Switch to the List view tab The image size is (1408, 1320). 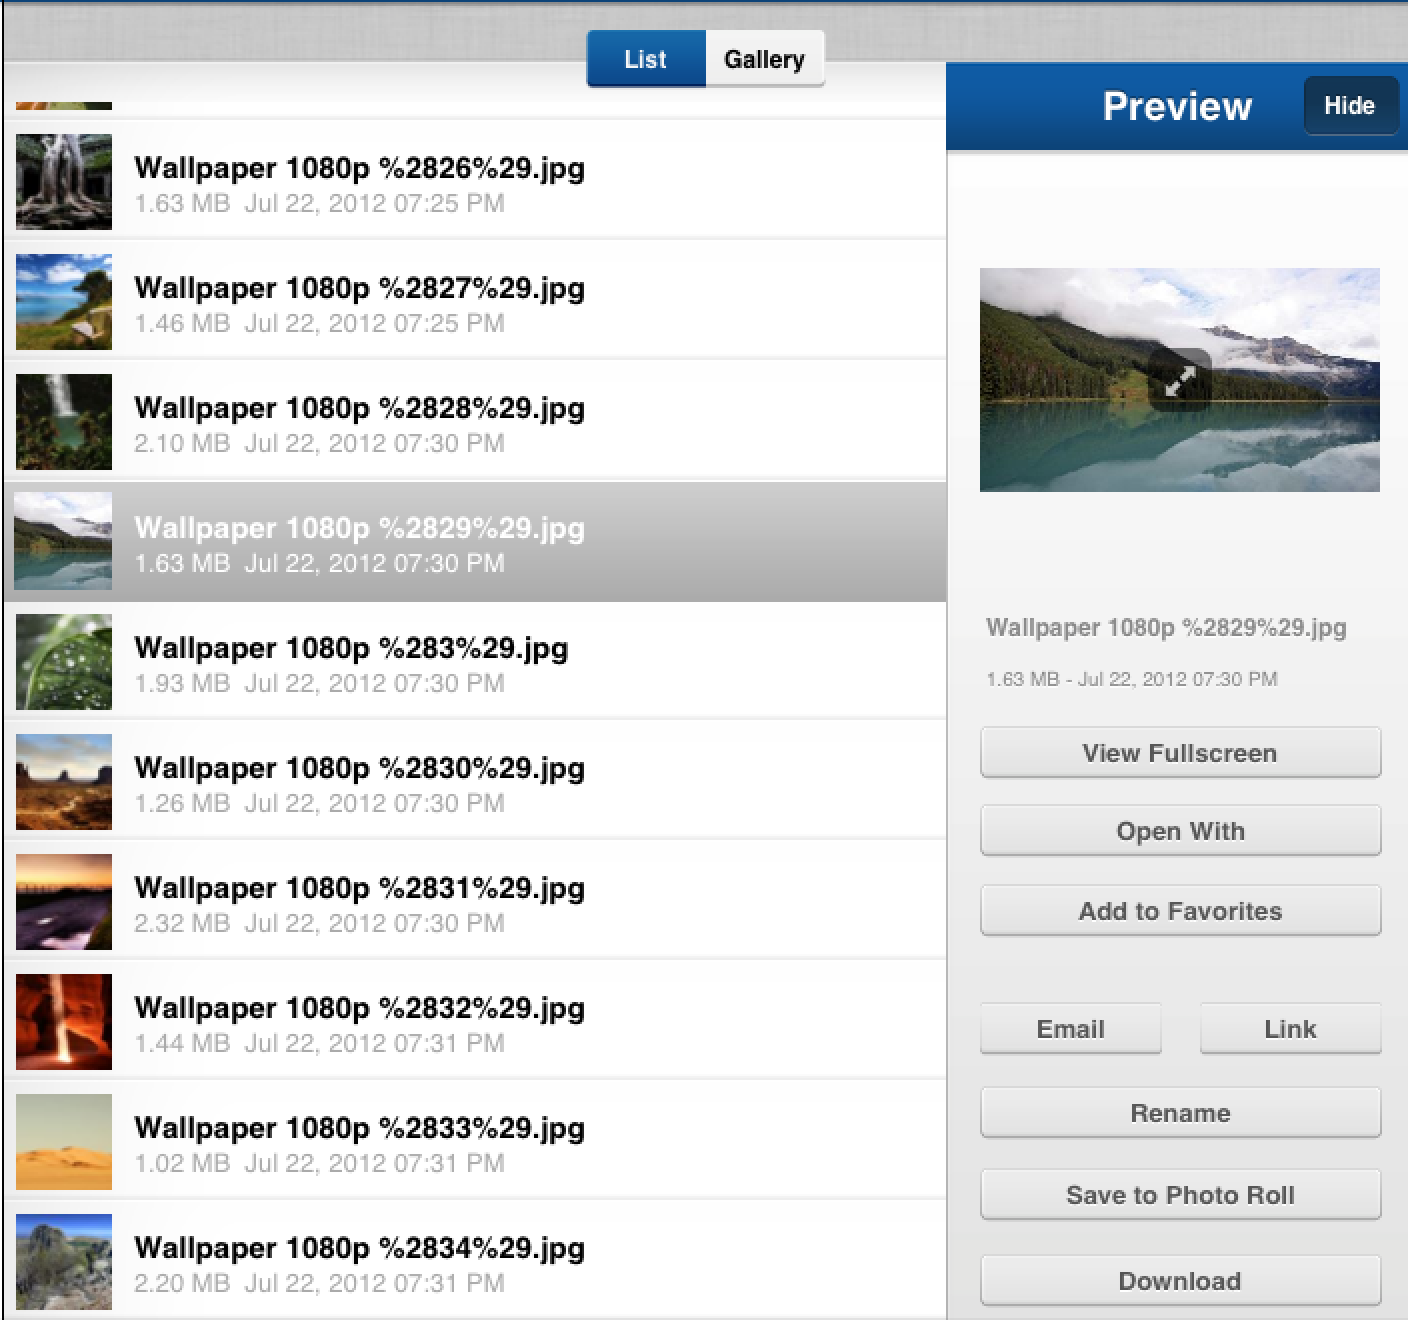[646, 59]
